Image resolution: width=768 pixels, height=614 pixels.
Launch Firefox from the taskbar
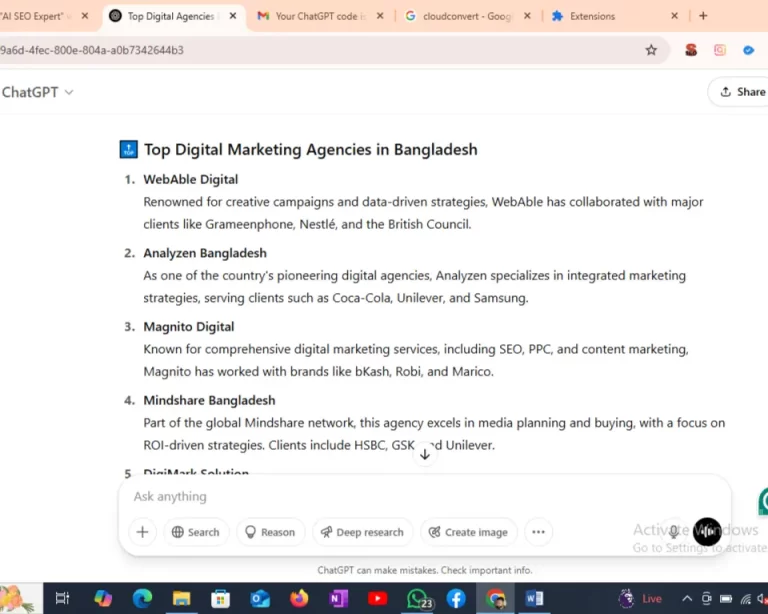[299, 598]
